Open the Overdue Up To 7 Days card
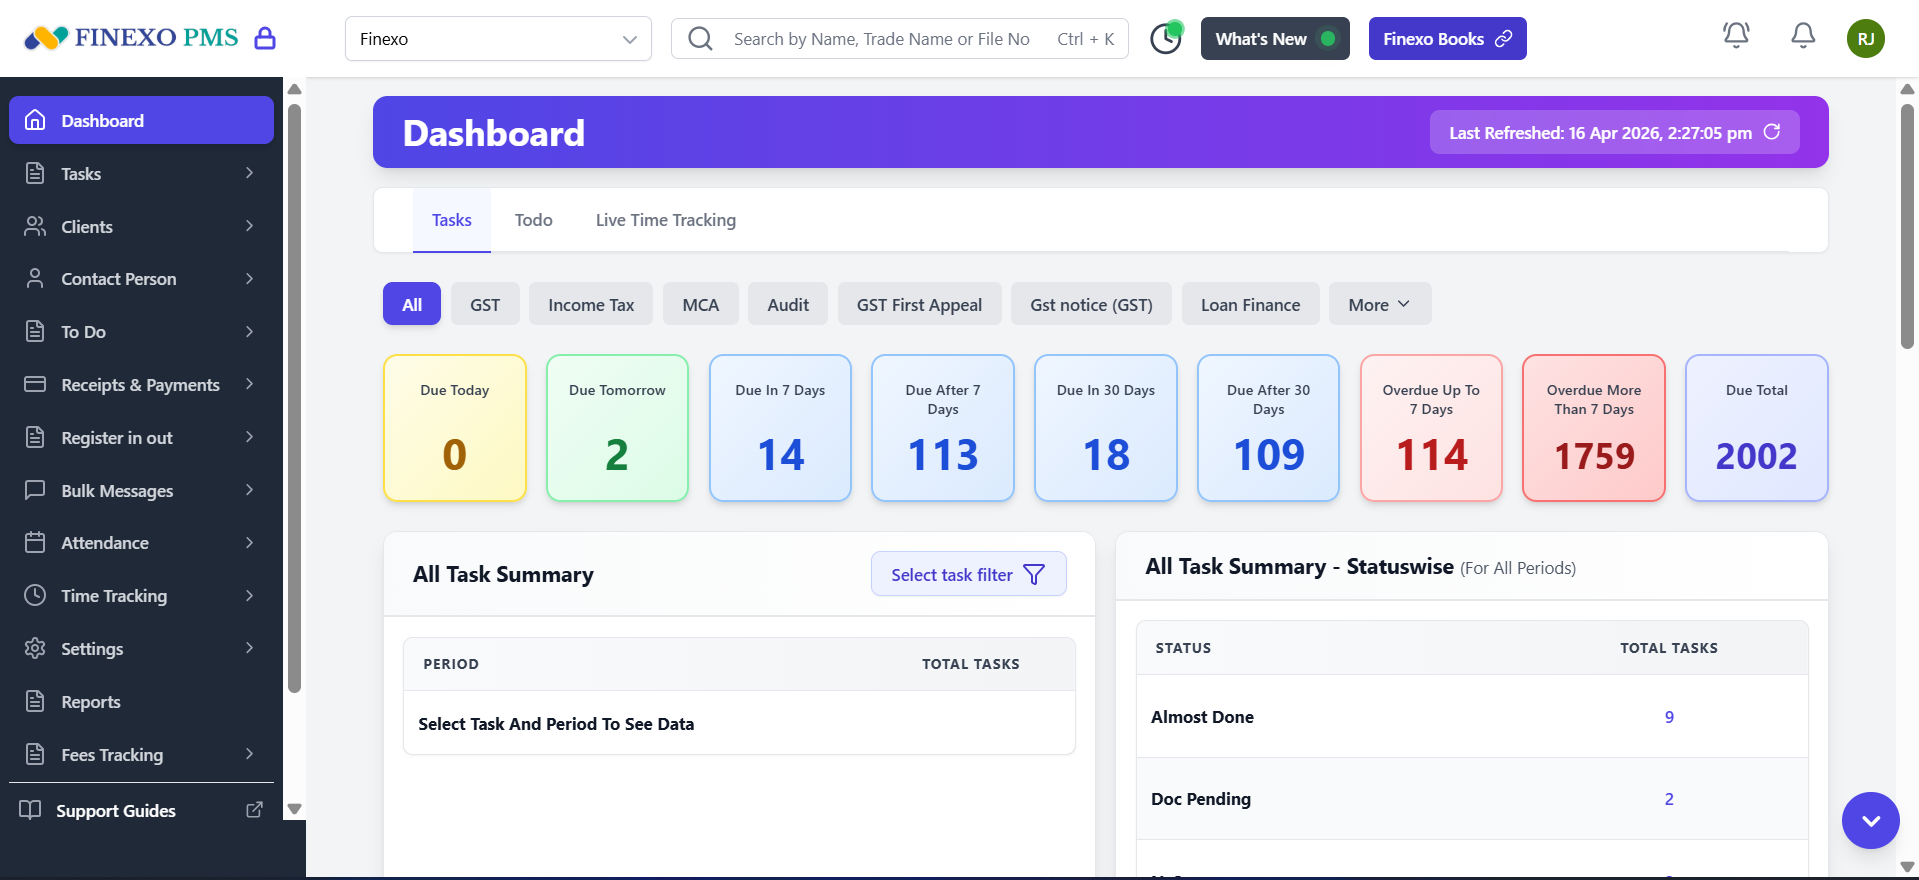1919x880 pixels. coord(1431,428)
